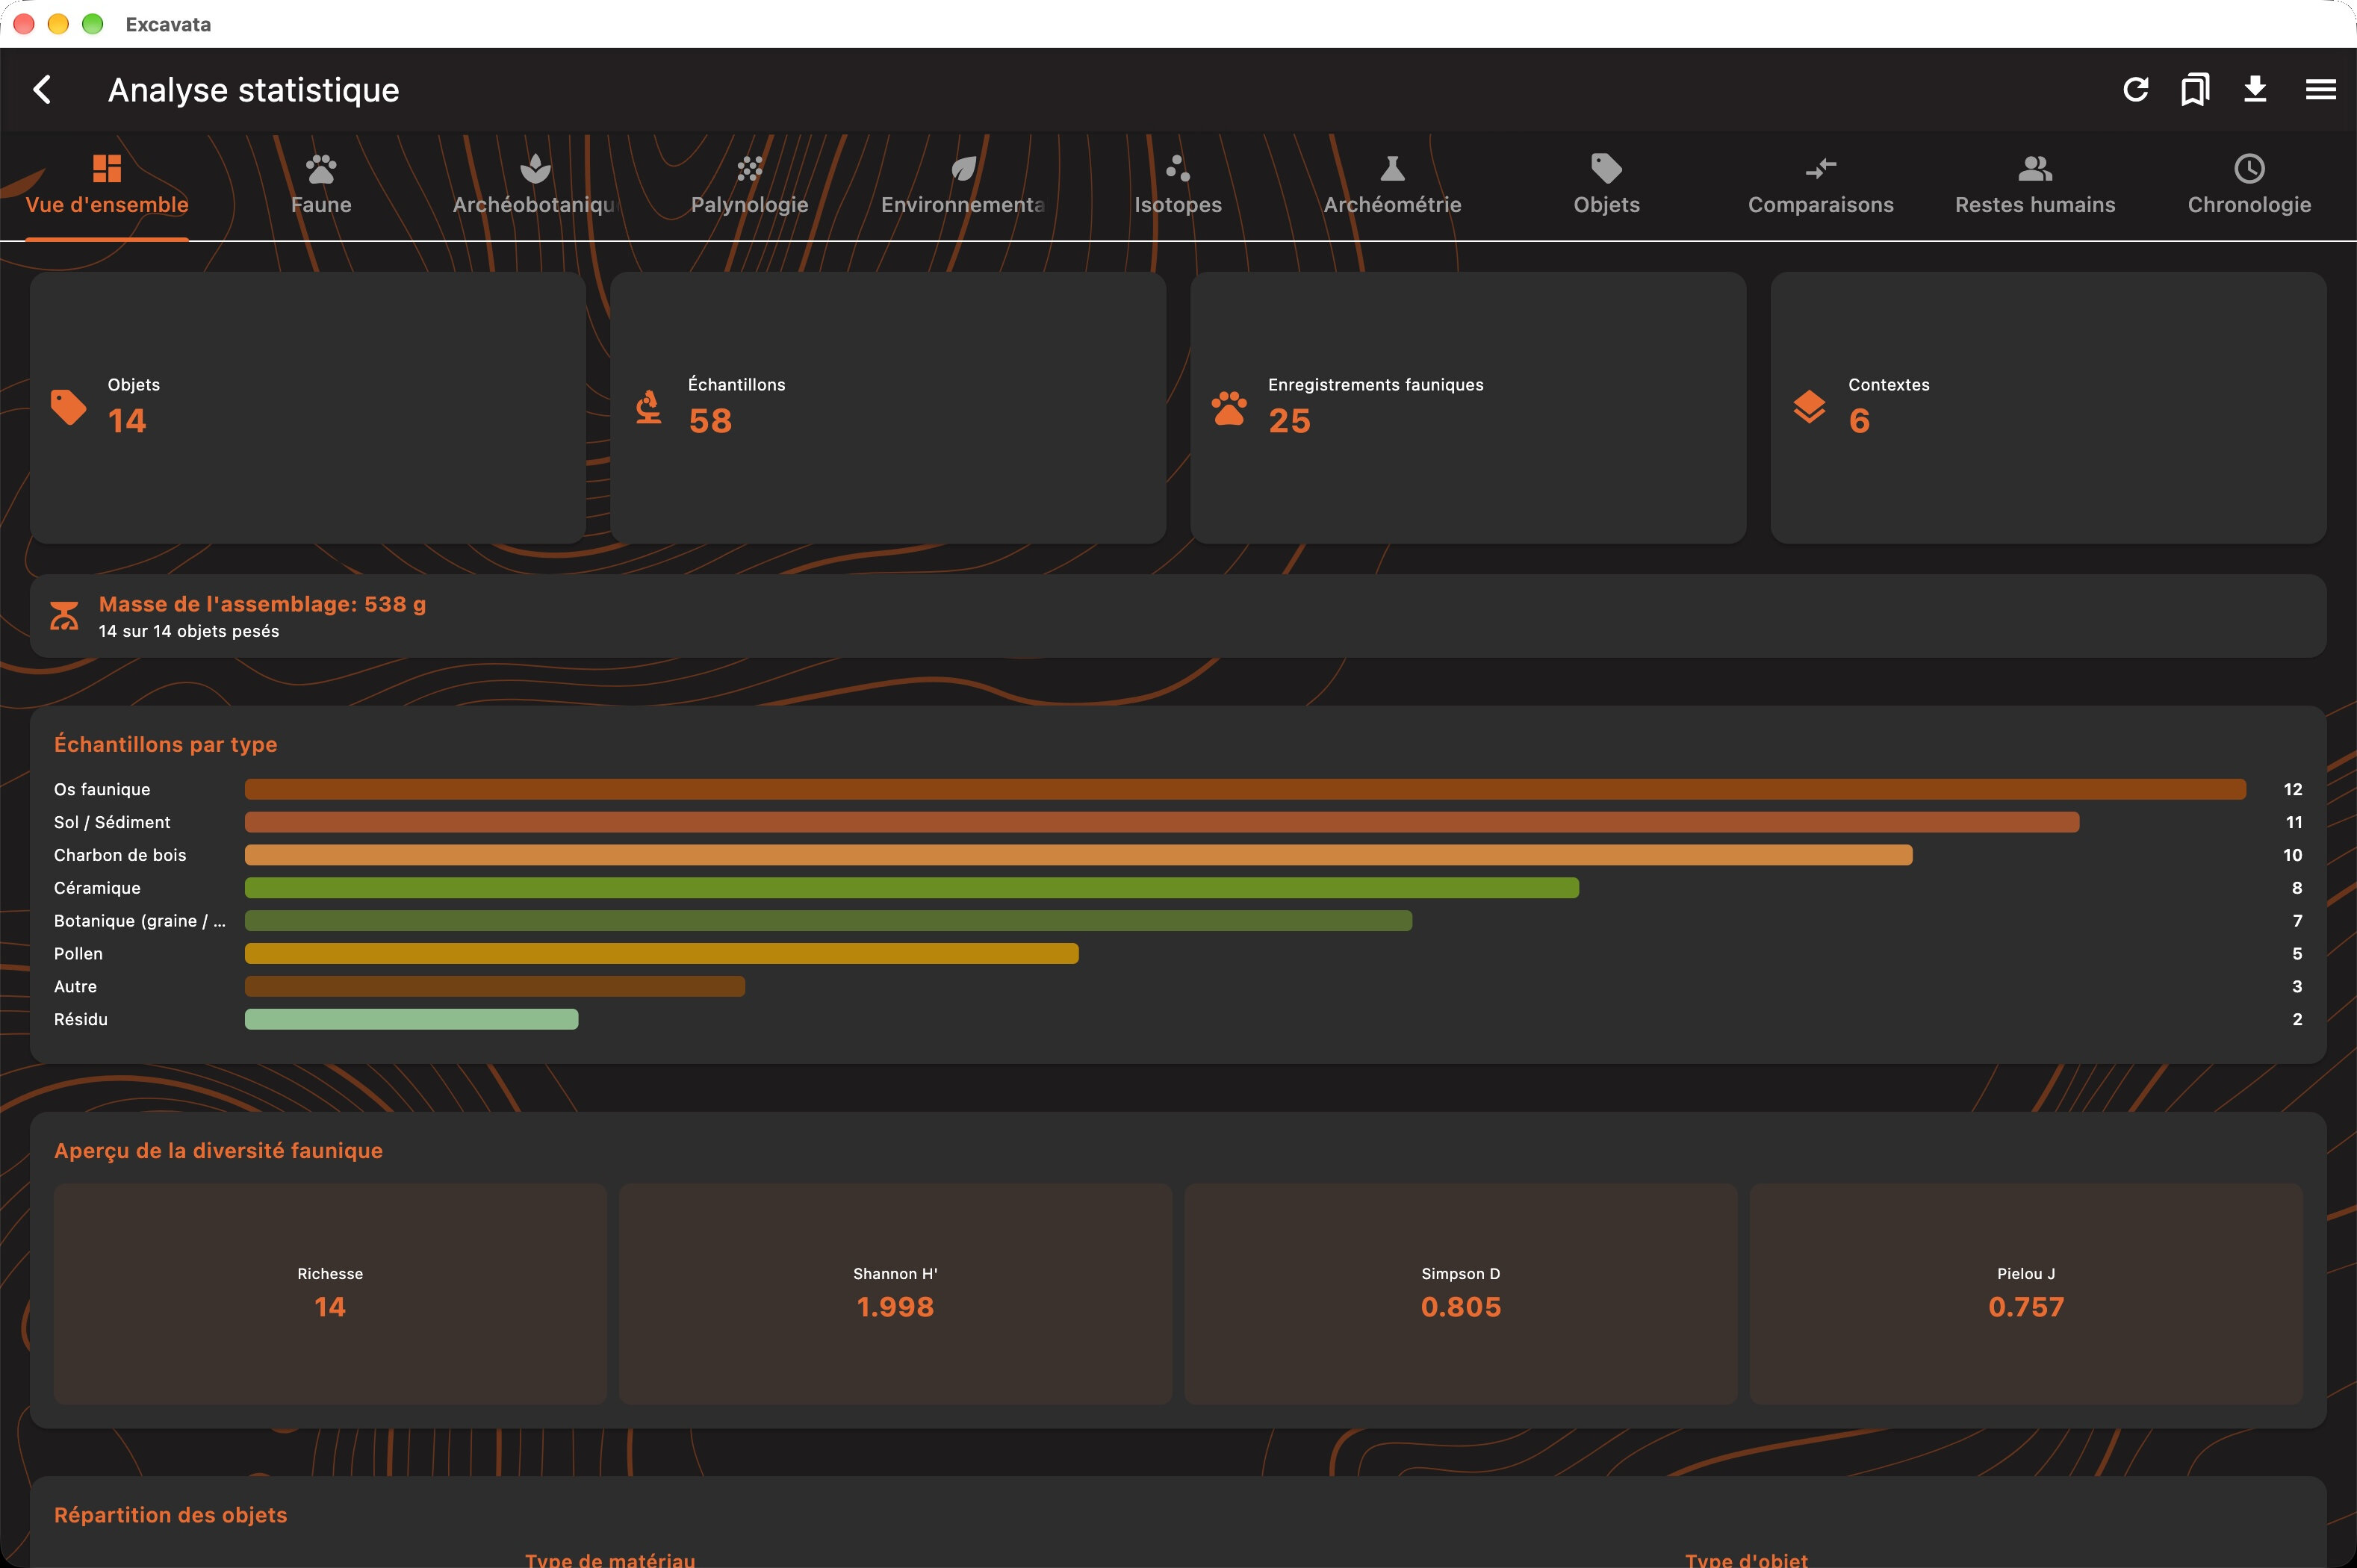Click the Botanique (graine / … row label
2357x1568 pixels.
click(140, 921)
